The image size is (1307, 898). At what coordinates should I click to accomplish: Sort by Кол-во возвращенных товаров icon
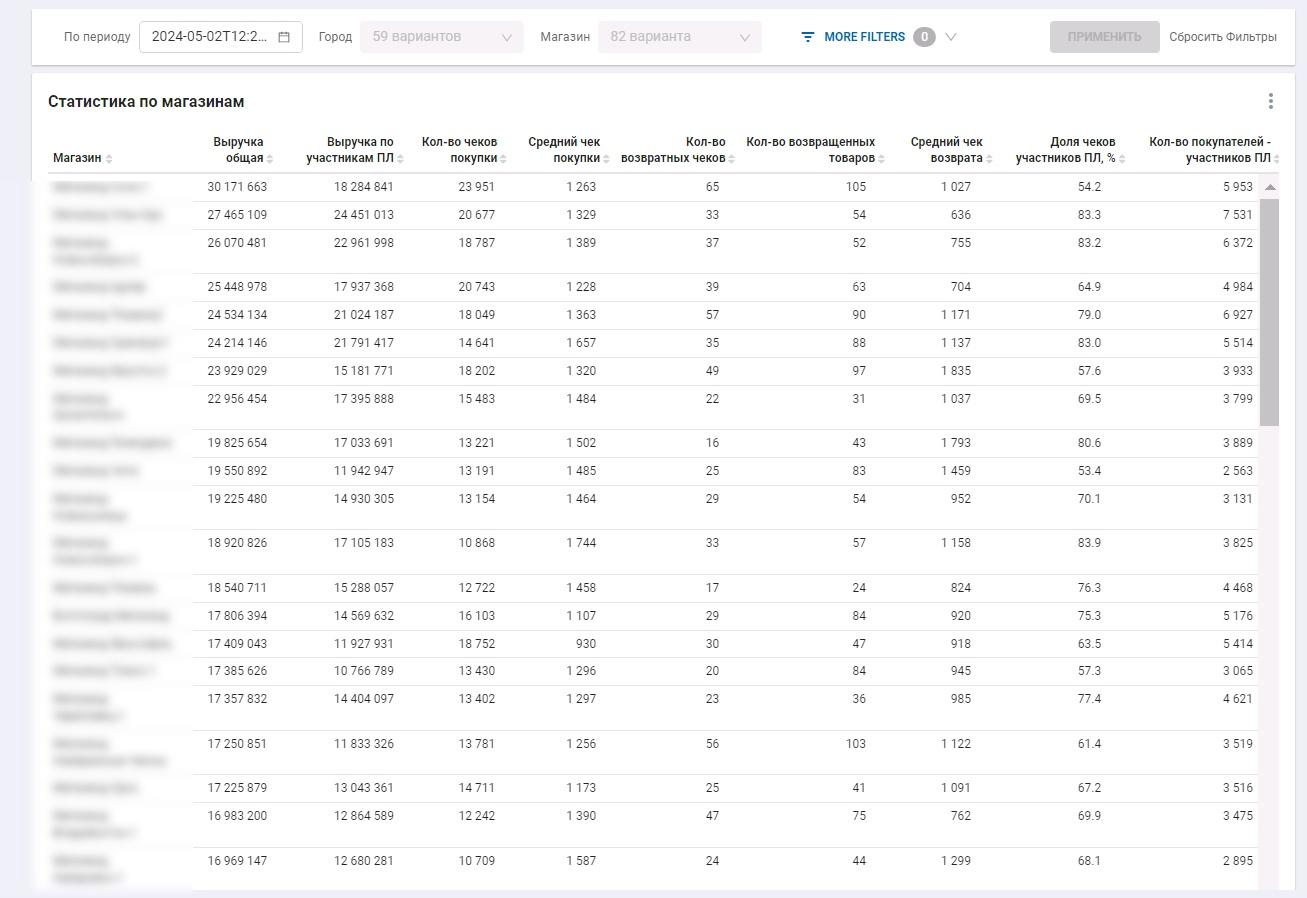pyautogui.click(x=881, y=159)
